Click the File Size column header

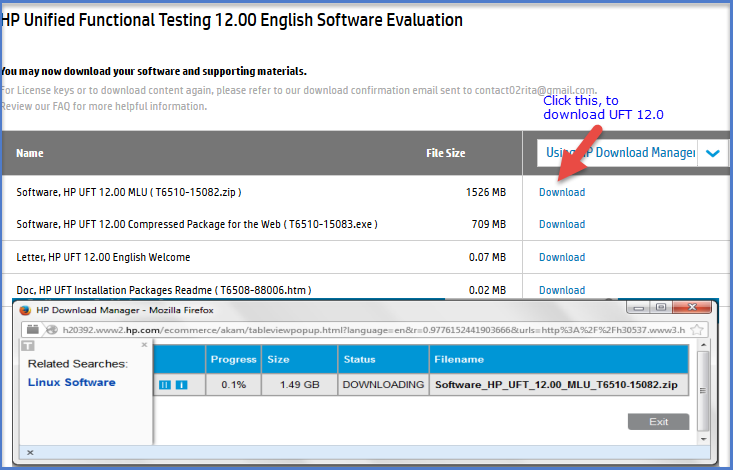446,153
